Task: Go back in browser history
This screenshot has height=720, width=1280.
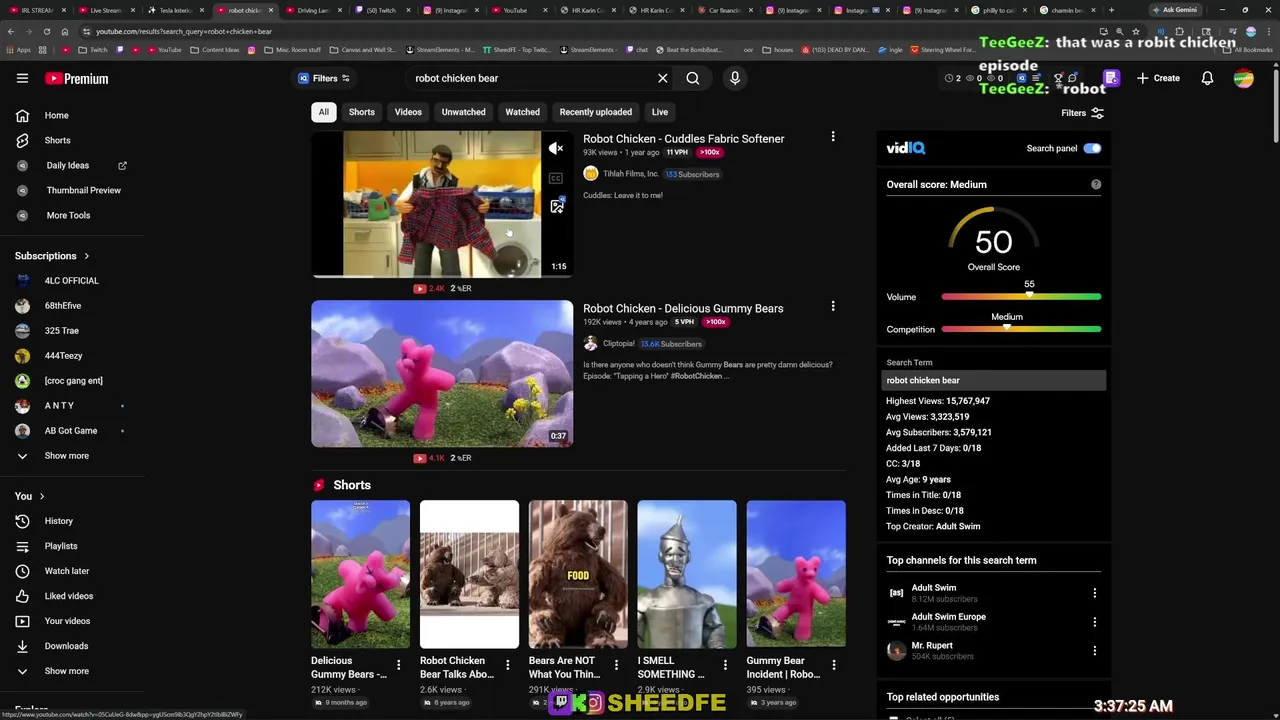Action: pyautogui.click(x=11, y=31)
